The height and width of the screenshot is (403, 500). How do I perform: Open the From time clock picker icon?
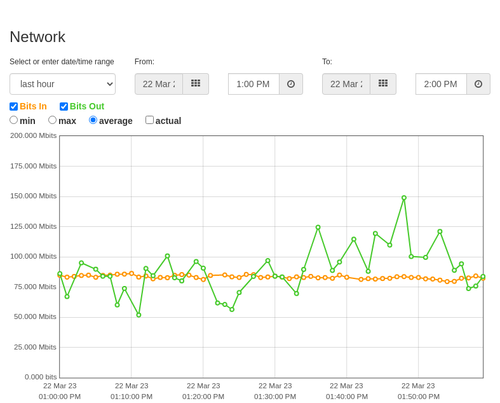click(x=291, y=84)
